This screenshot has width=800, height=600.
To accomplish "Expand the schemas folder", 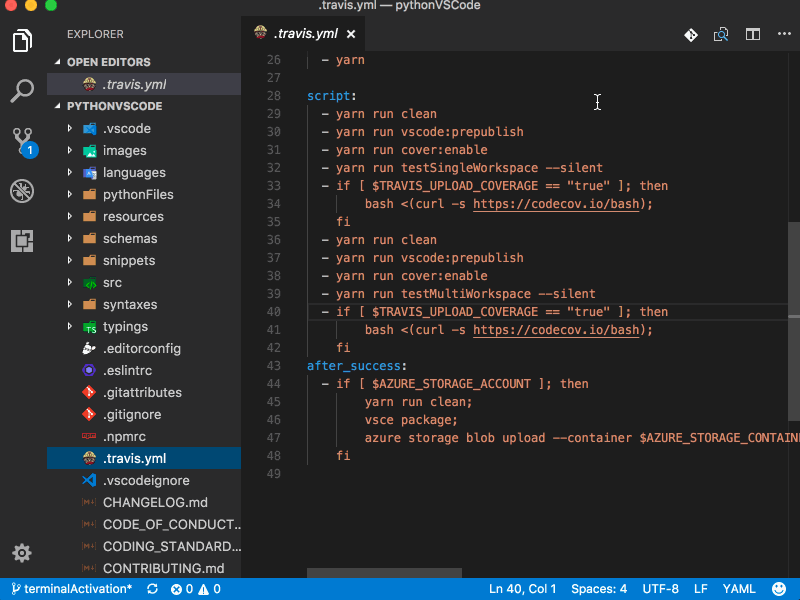I will (x=70, y=238).
